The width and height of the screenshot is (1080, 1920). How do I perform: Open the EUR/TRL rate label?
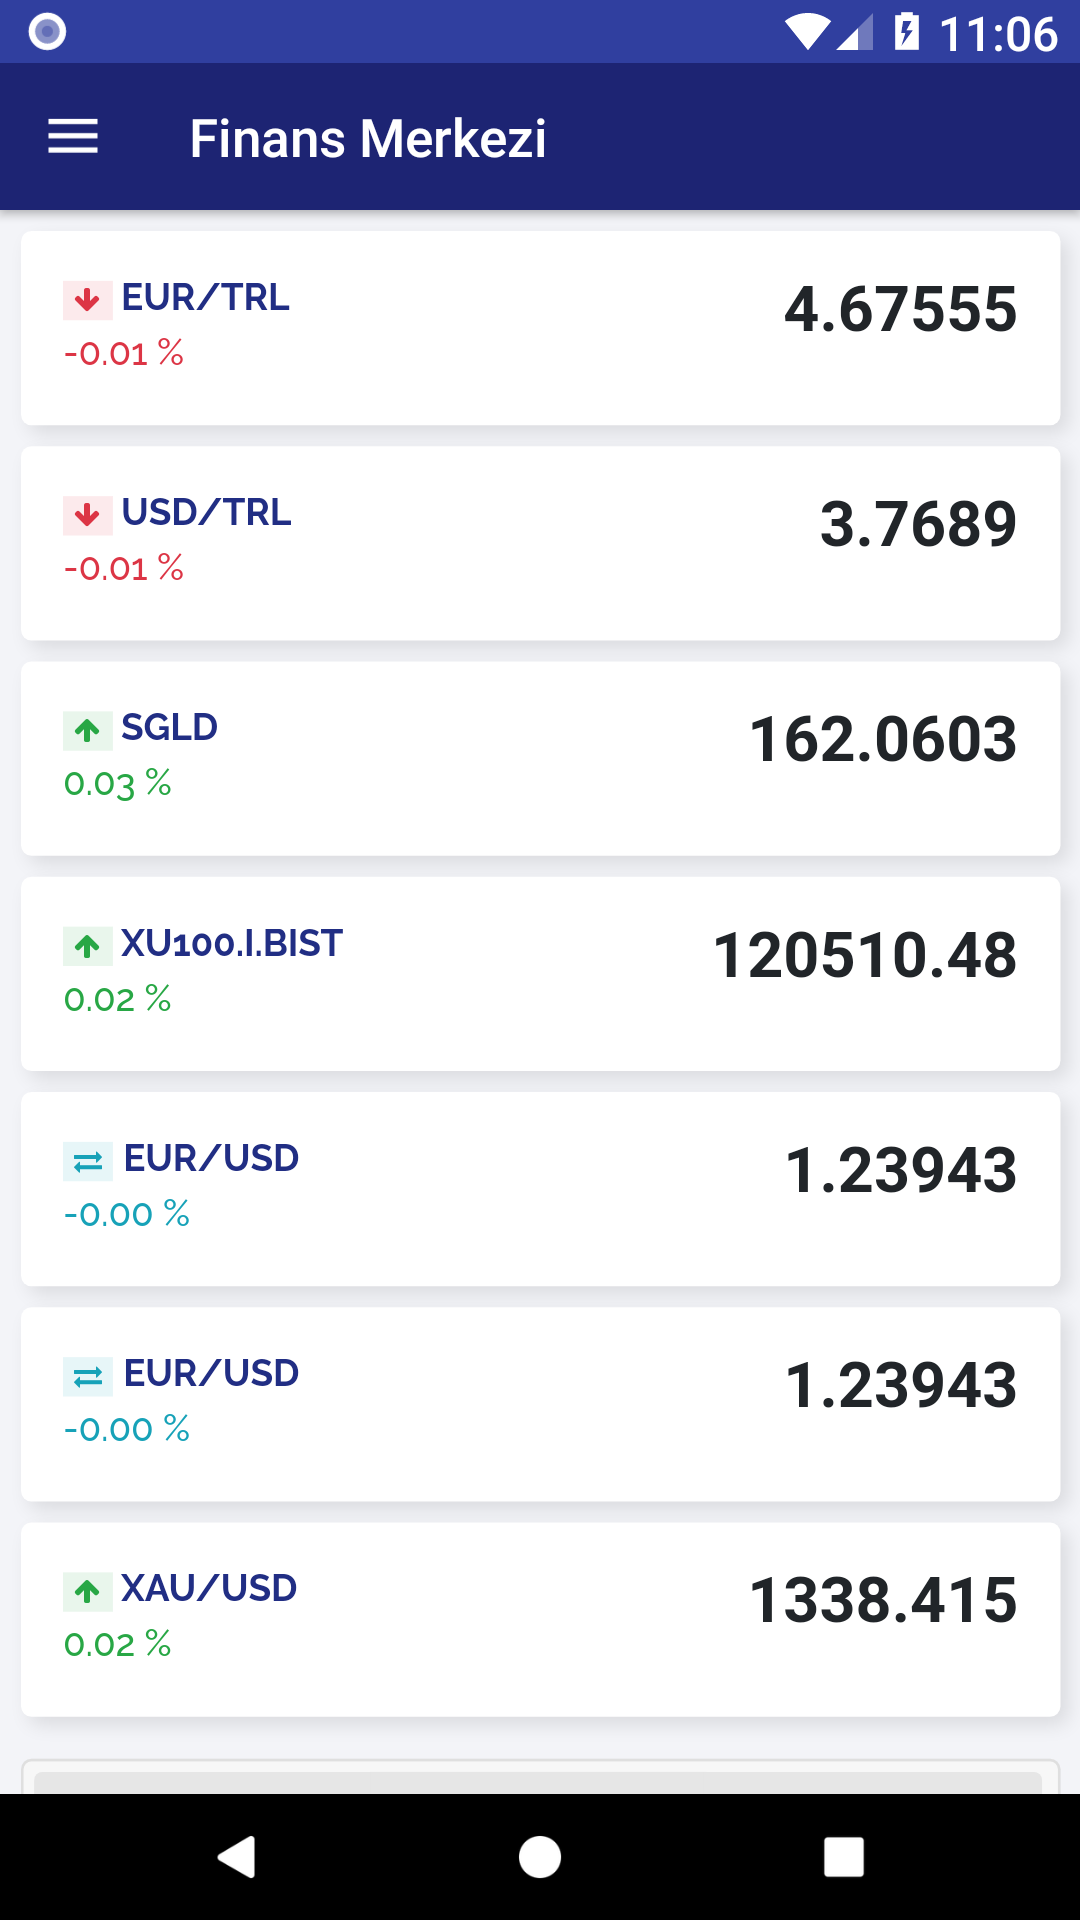[205, 297]
